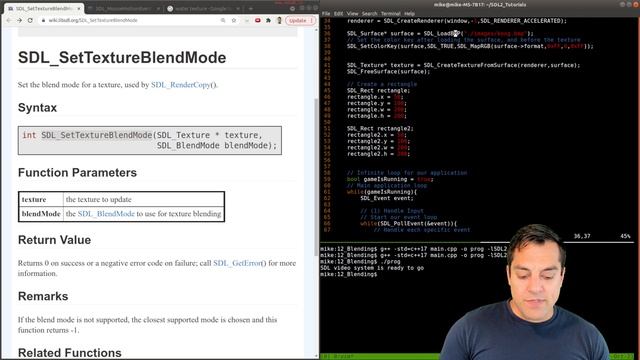Click the while(SDL_PollEvent(&event)) line
Image resolution: width=640 pixels, height=360 pixels.
point(409,224)
